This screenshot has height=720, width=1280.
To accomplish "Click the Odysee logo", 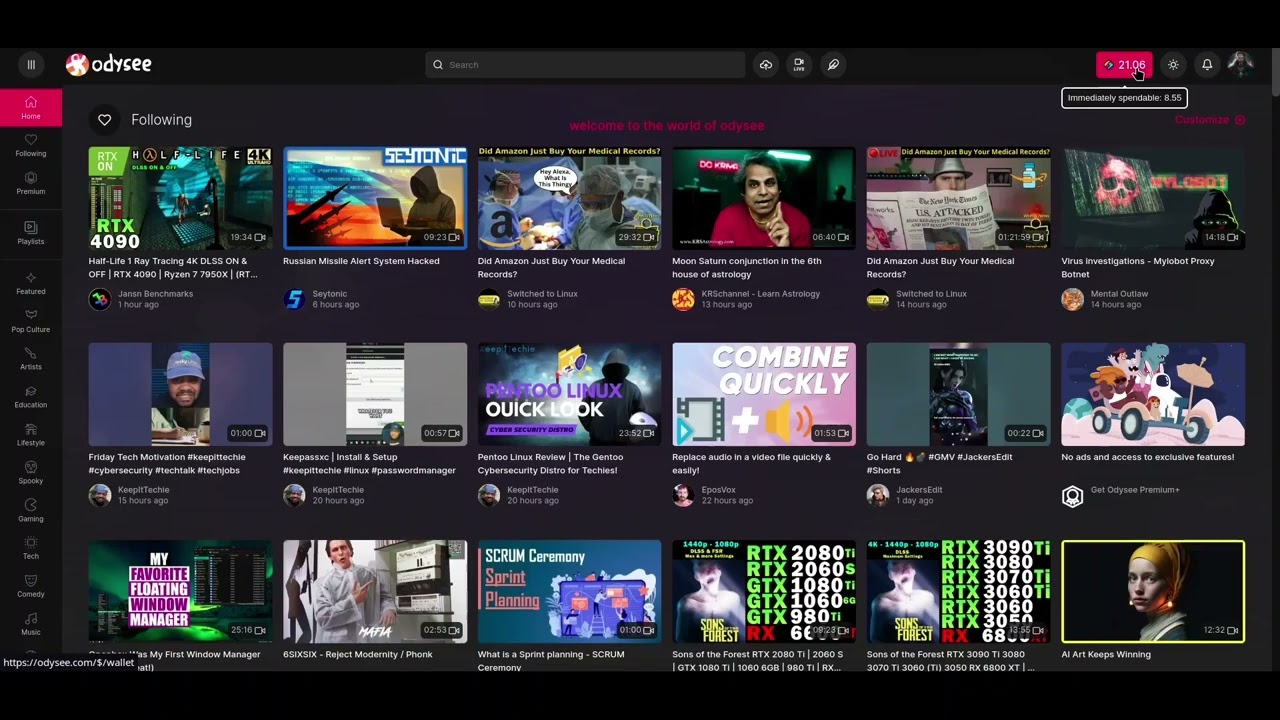I will point(109,65).
